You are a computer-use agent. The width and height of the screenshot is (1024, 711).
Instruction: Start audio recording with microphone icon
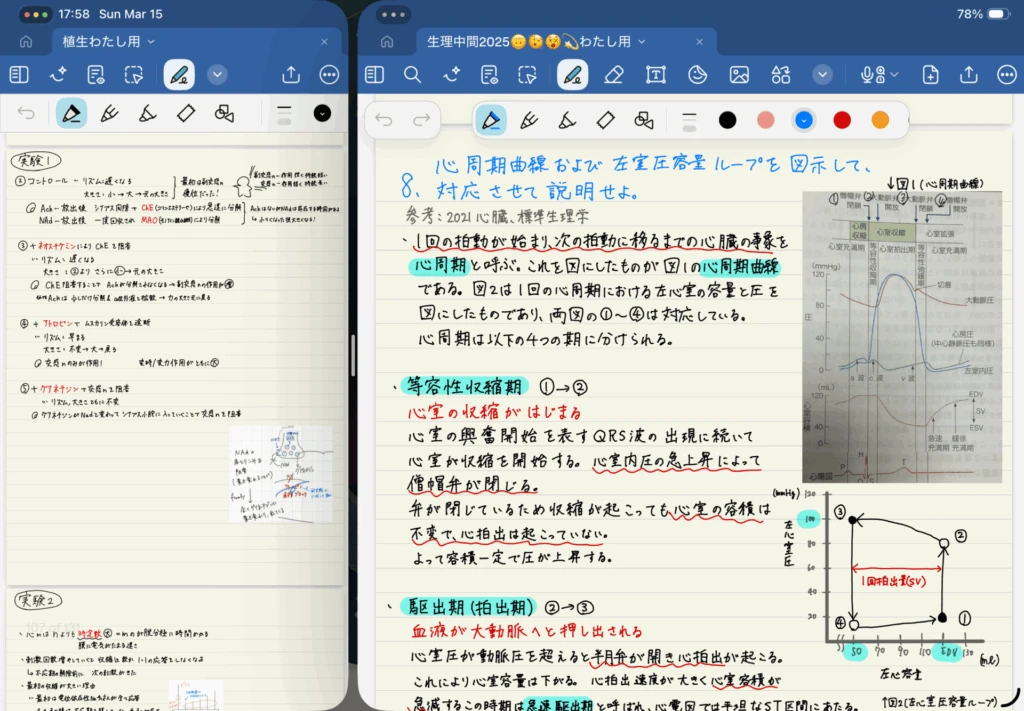(x=872, y=75)
